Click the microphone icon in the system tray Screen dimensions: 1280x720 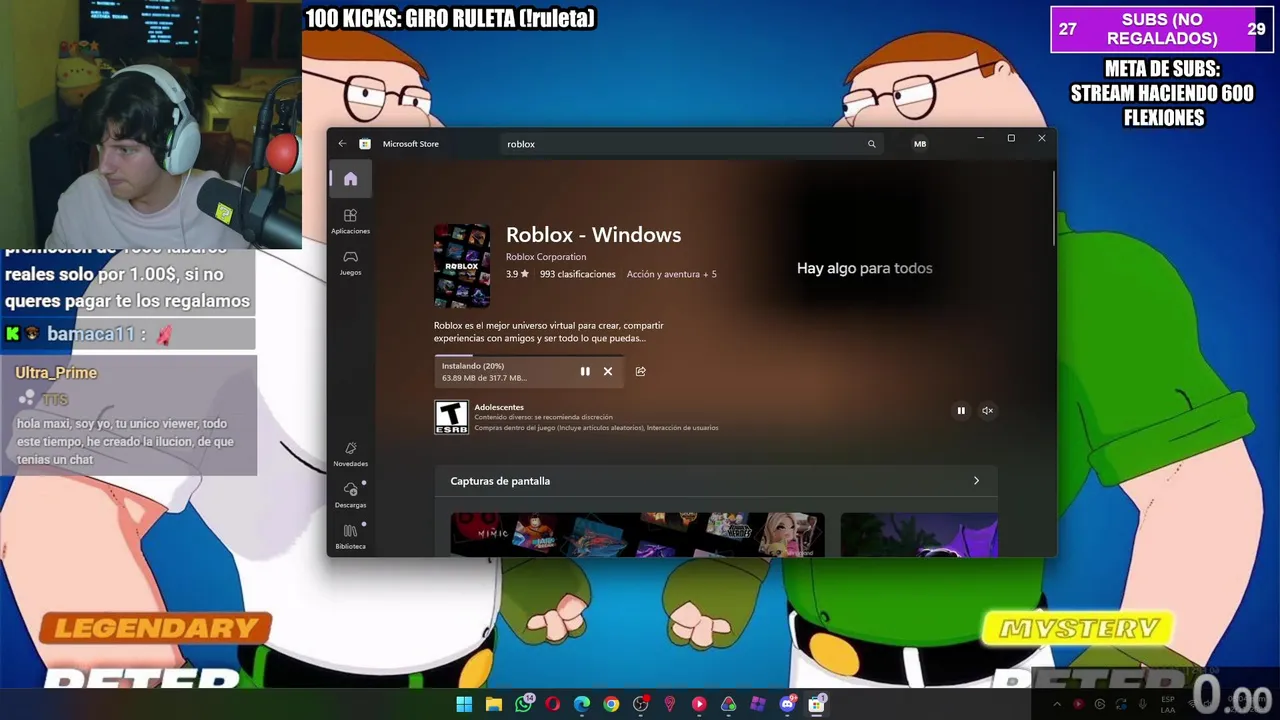tap(1142, 704)
